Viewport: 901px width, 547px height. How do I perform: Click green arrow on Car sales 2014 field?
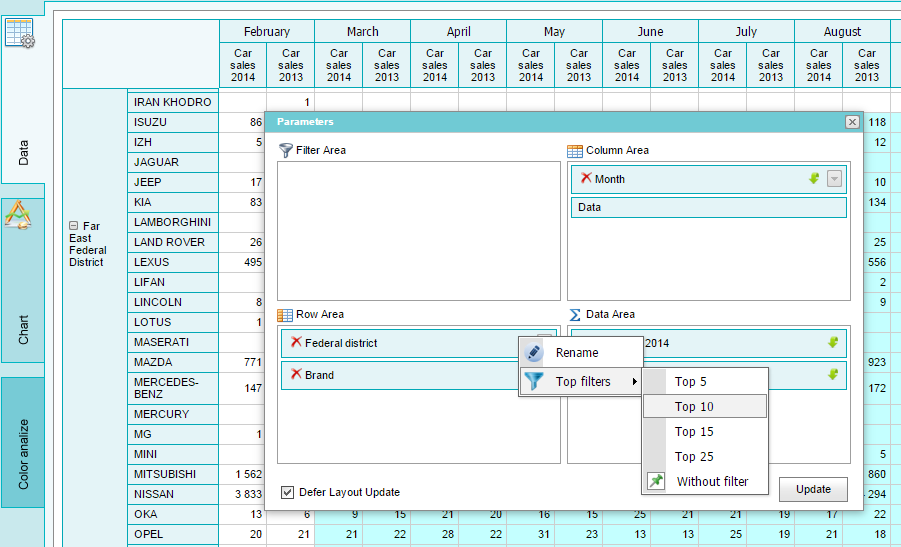coord(833,342)
